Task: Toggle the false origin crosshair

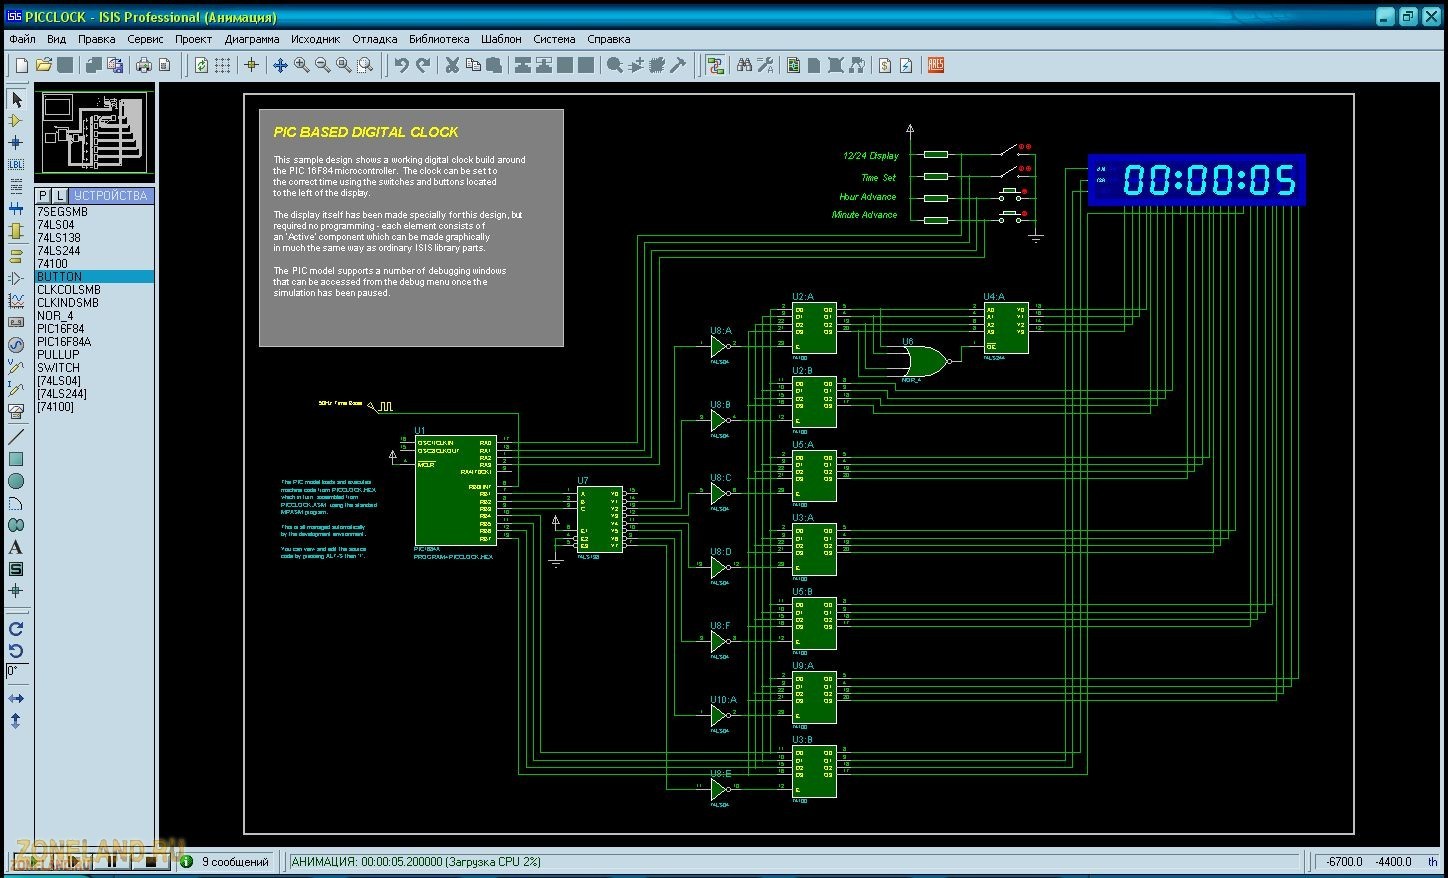Action: coord(251,65)
